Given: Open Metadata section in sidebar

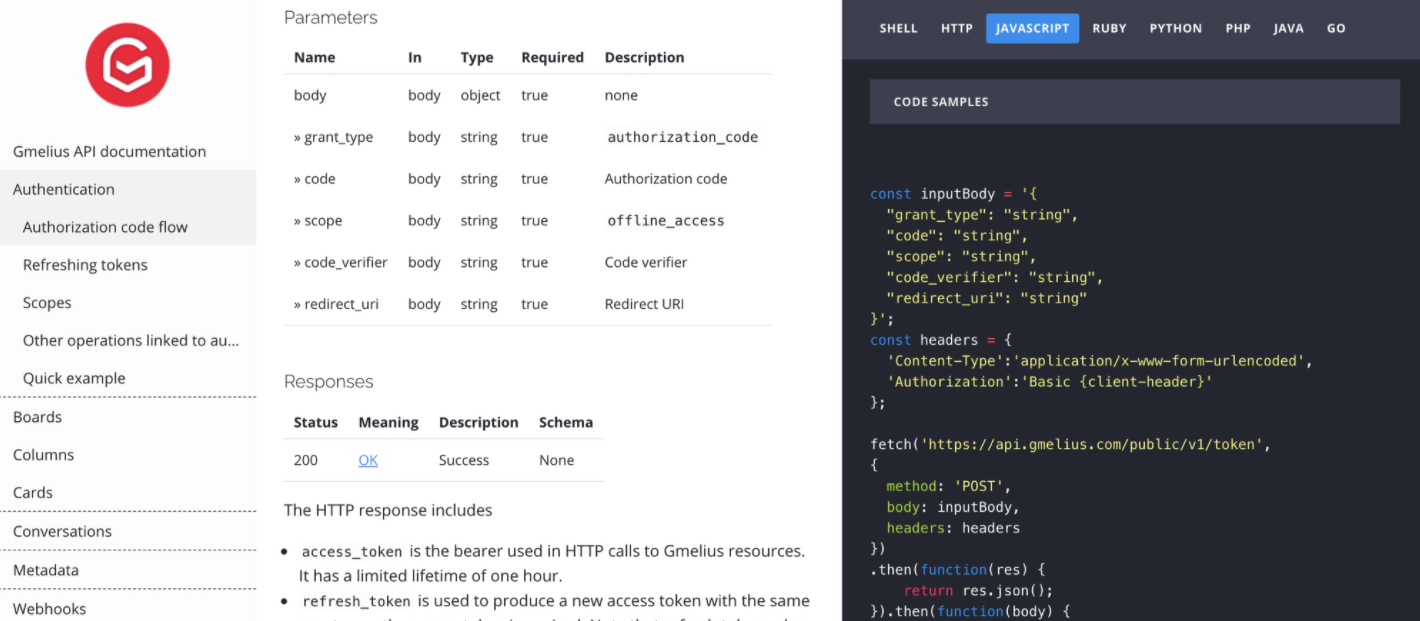Looking at the screenshot, I should tap(128, 570).
